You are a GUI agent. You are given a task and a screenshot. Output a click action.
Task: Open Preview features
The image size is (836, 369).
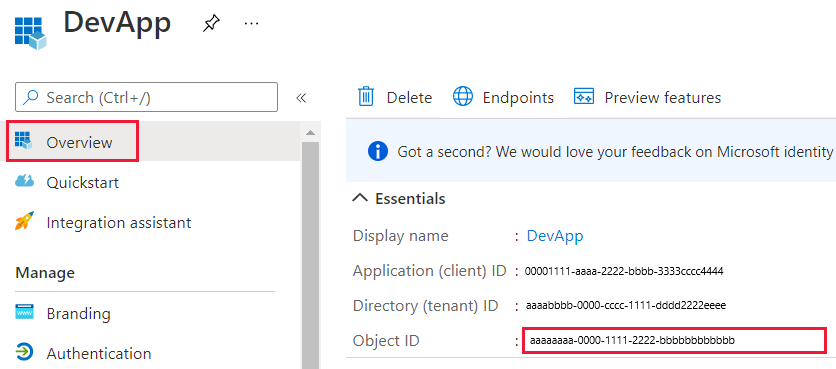[x=647, y=98]
